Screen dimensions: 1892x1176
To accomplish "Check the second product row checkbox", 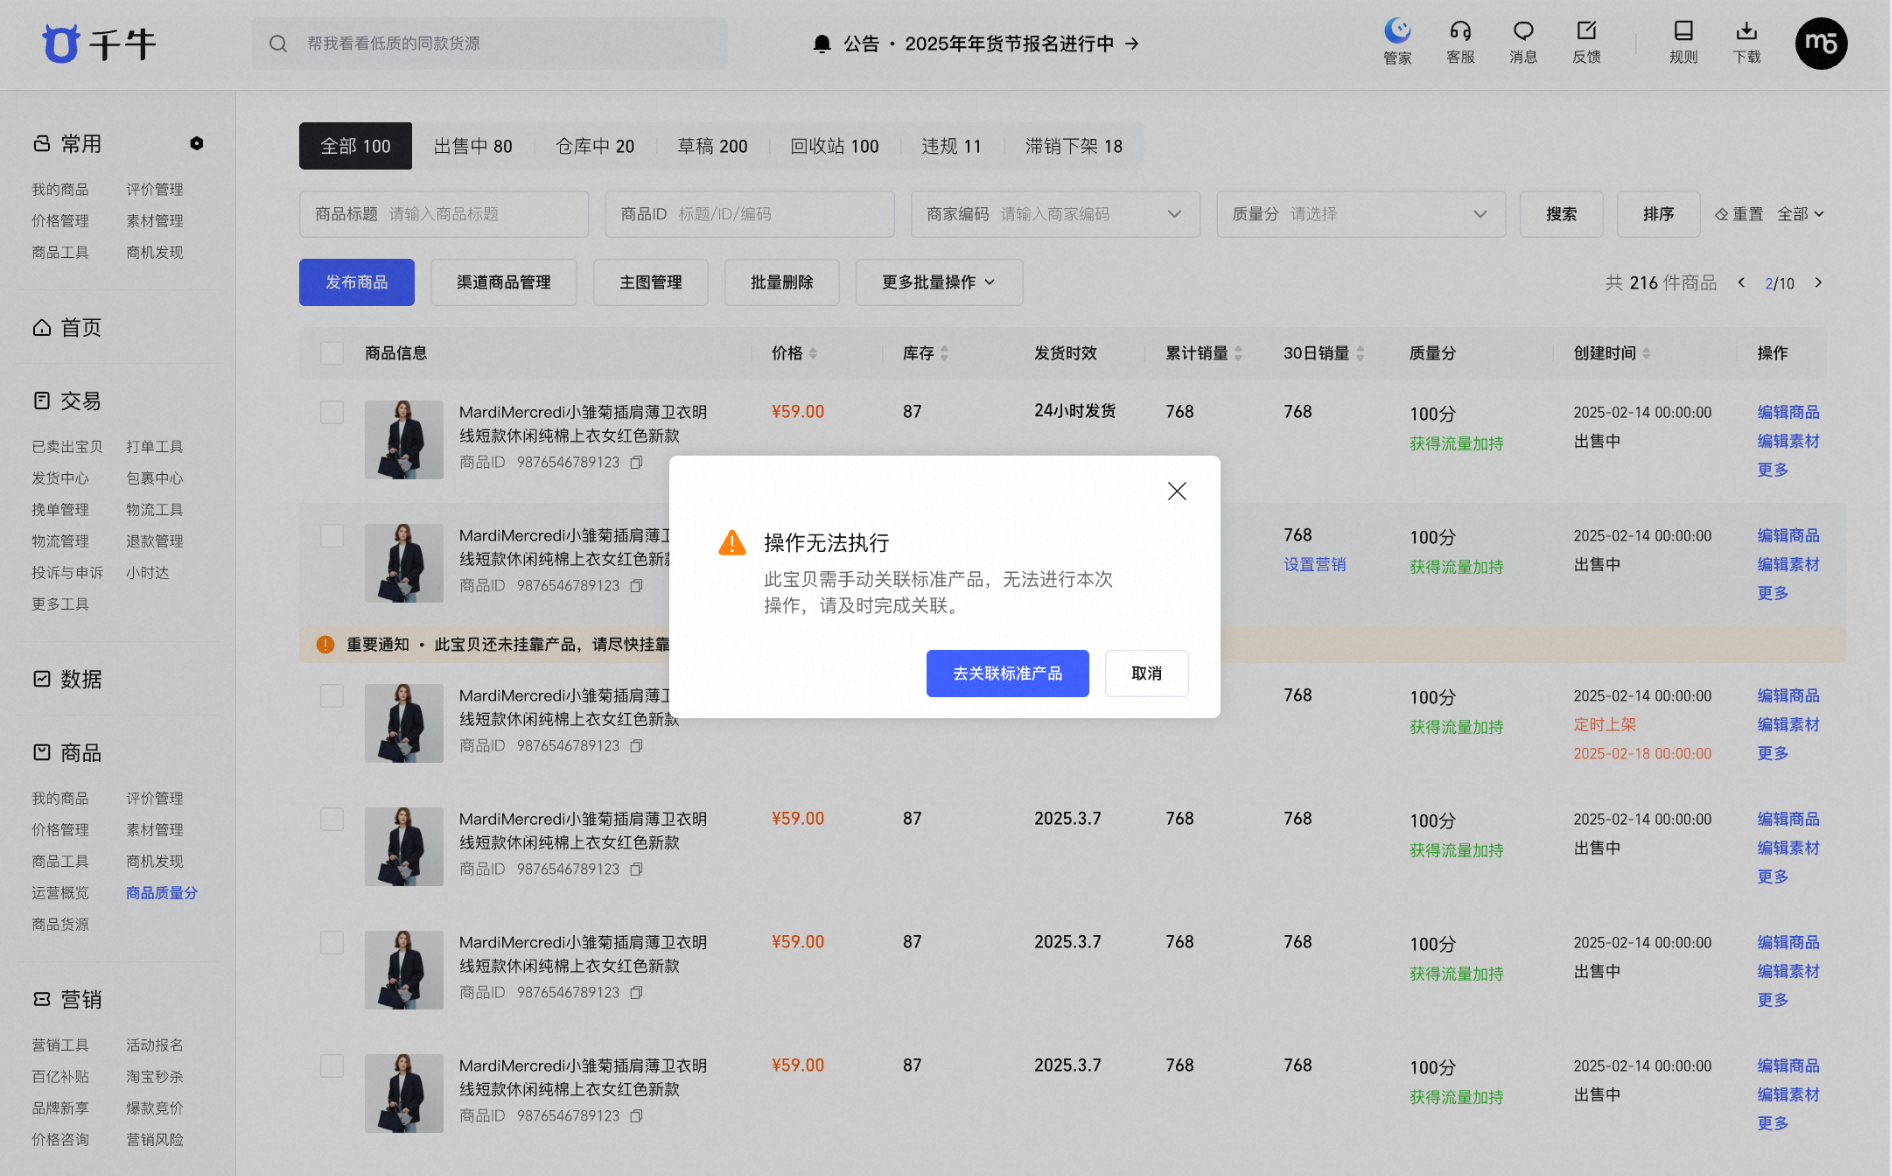I will pyautogui.click(x=332, y=536).
